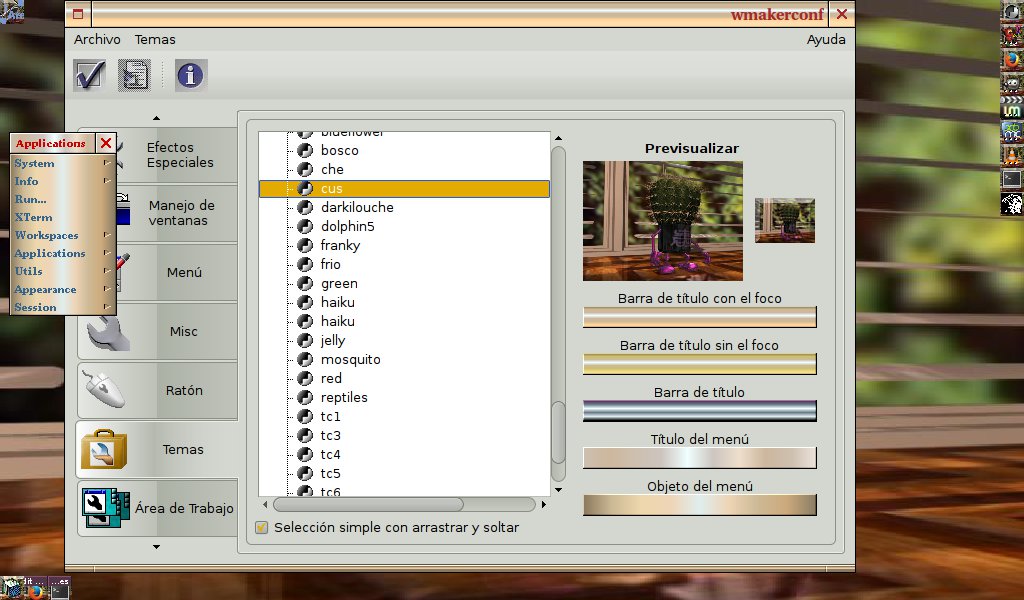Launch XTerm from Applications menu

pyautogui.click(x=63, y=217)
